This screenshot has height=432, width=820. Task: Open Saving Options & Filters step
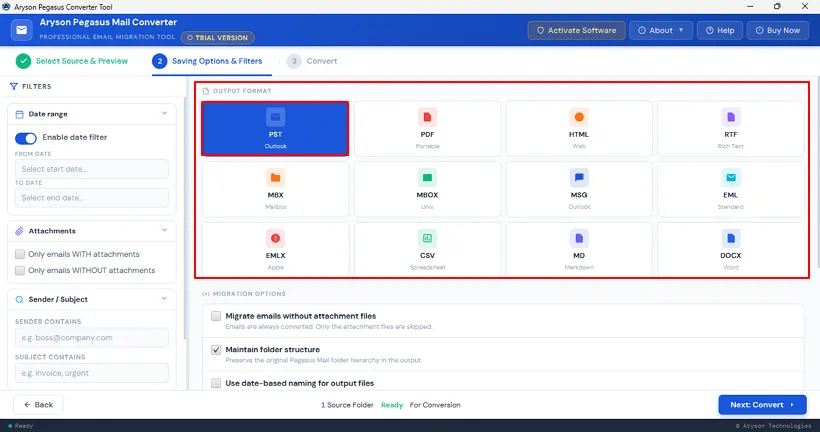(x=208, y=61)
